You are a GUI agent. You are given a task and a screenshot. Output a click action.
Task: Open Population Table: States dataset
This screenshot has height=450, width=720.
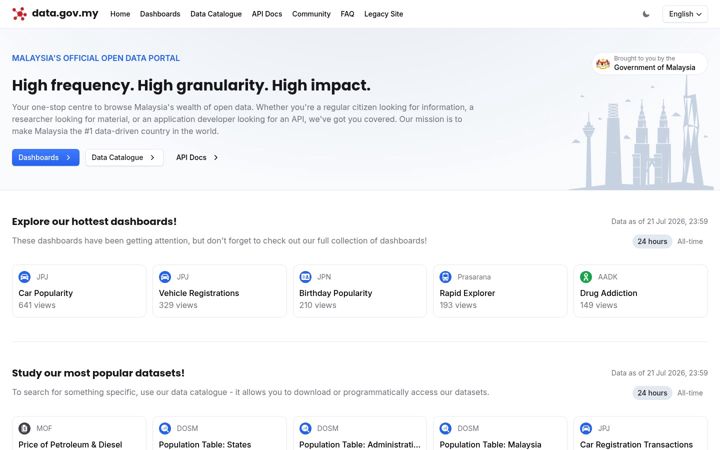[219, 434]
